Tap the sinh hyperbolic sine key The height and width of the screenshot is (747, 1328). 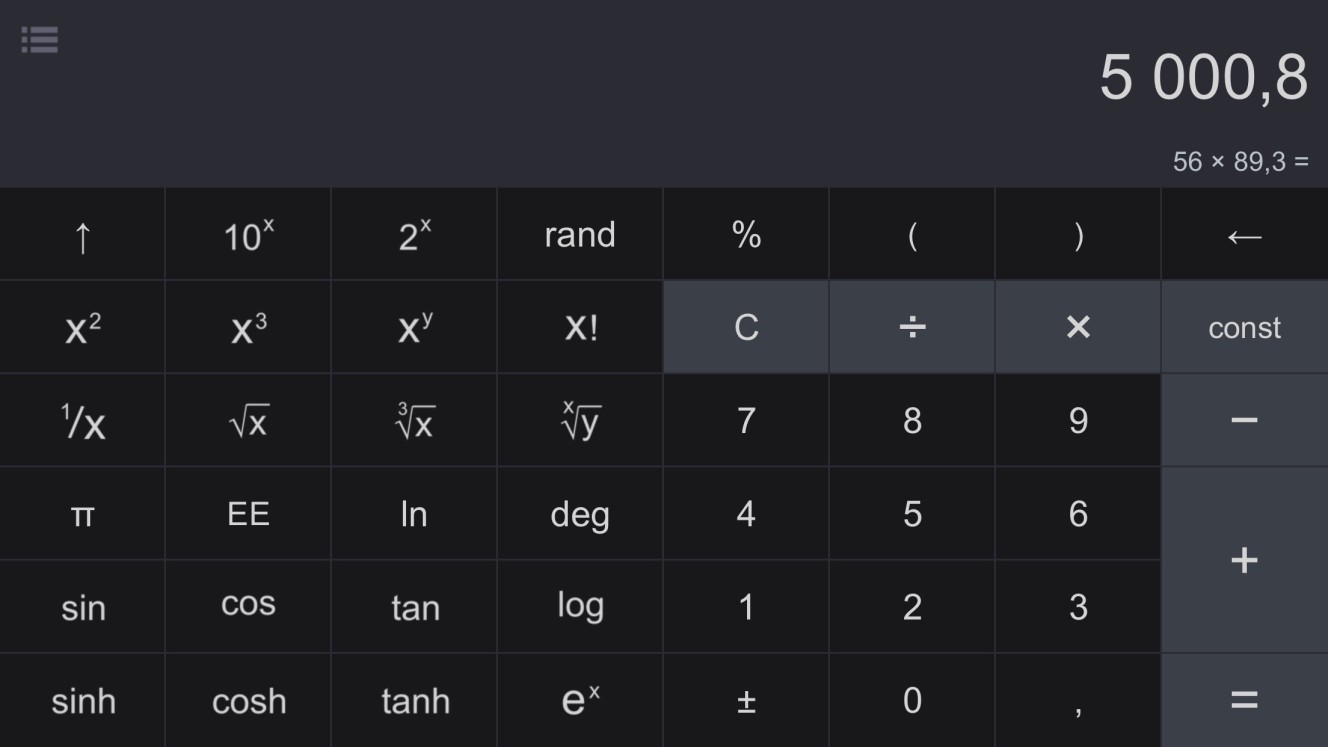tap(82, 701)
